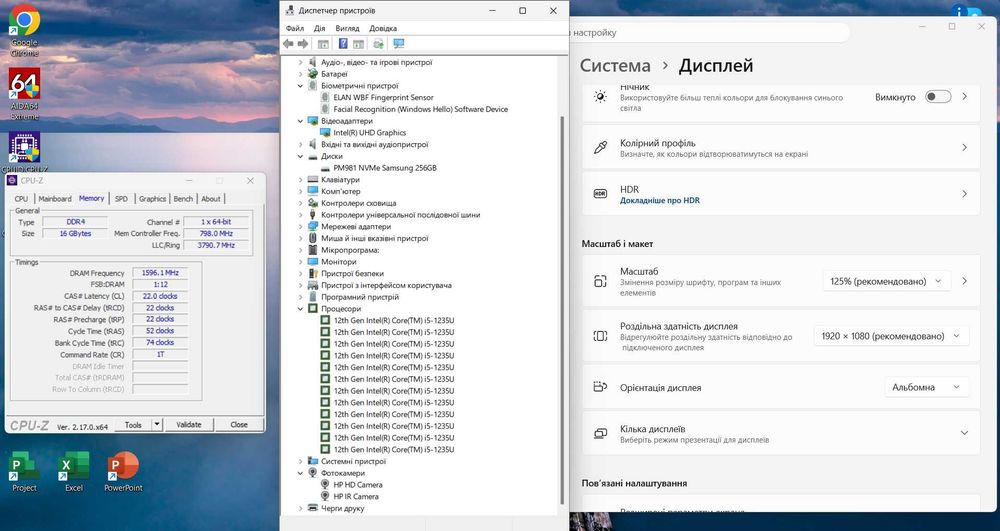1000x531 pixels.
Task: Collapse the Відеоадаптери node
Action: click(x=300, y=121)
